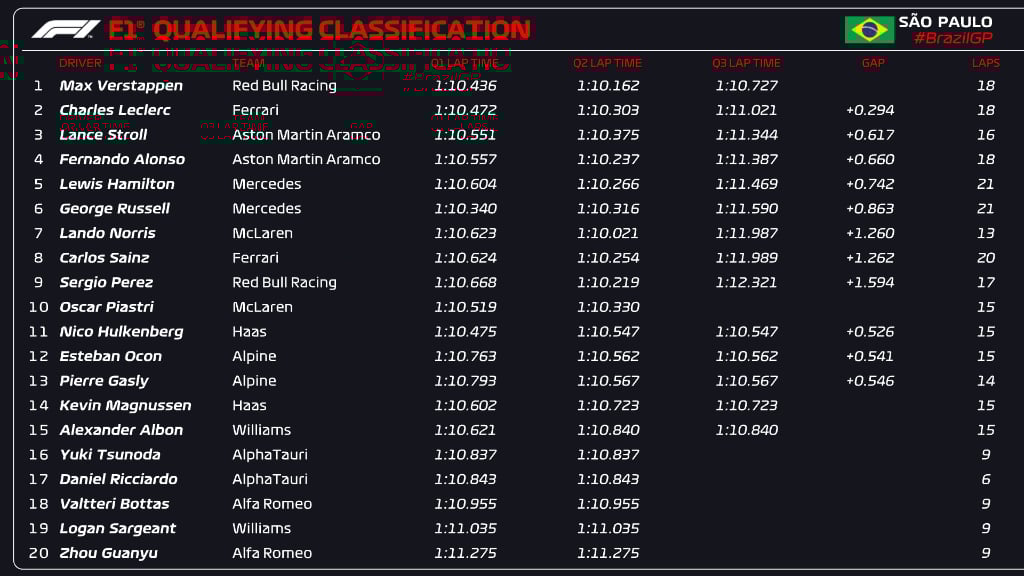The width and height of the screenshot is (1024, 576).
Task: Click Fernando Alonso's Aston Martin Aramco team
Action: [306, 159]
